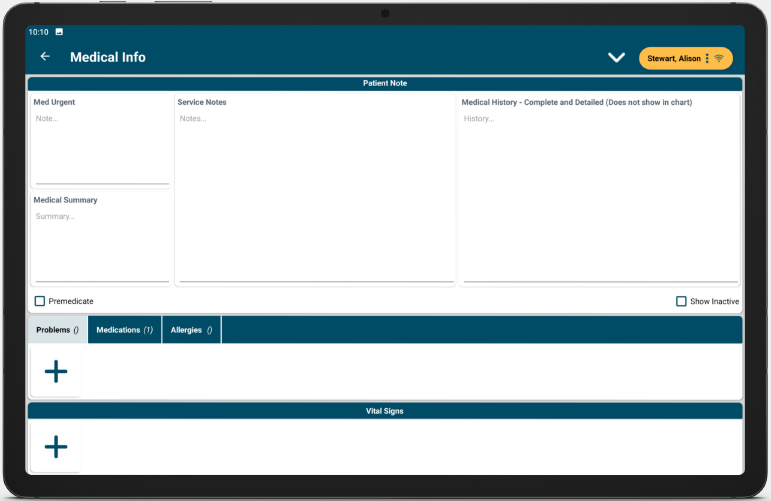Viewport: 771px width, 501px height.
Task: Open the Medications tab
Action: click(125, 330)
